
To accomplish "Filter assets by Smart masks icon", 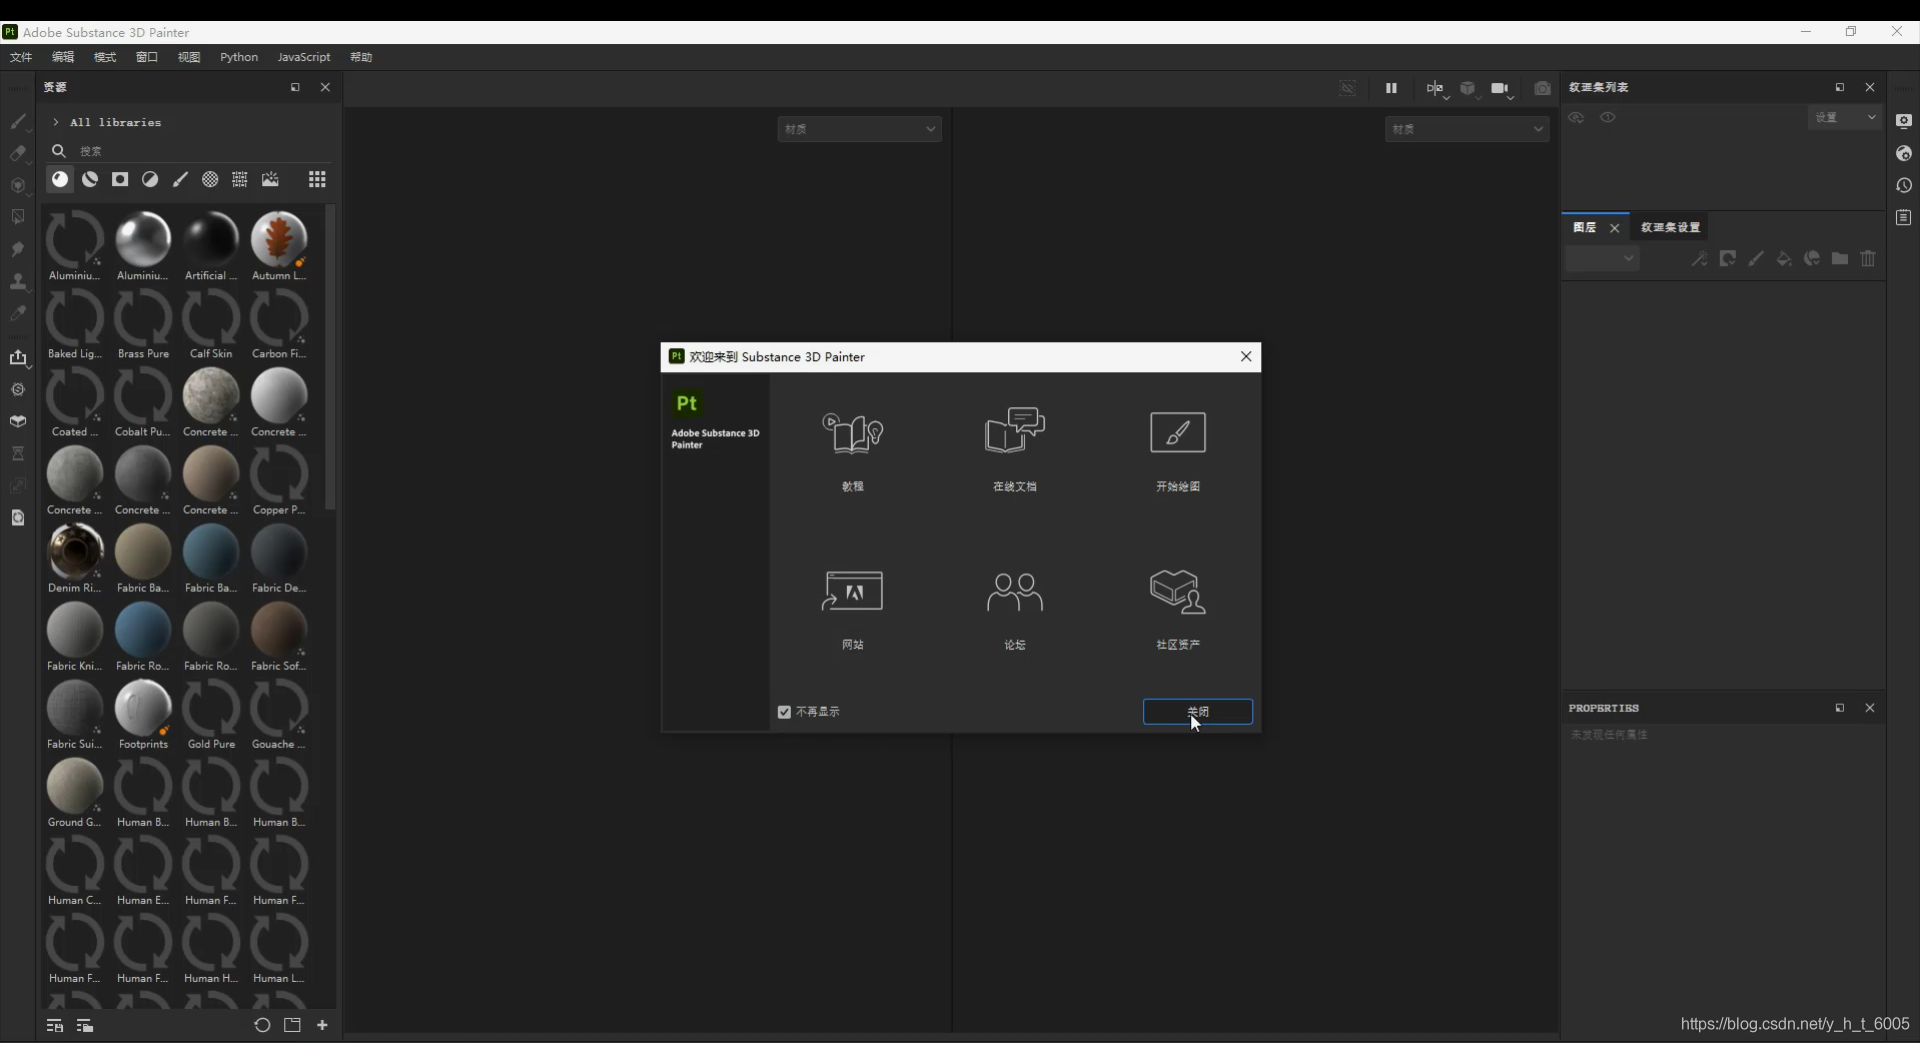I will (120, 179).
